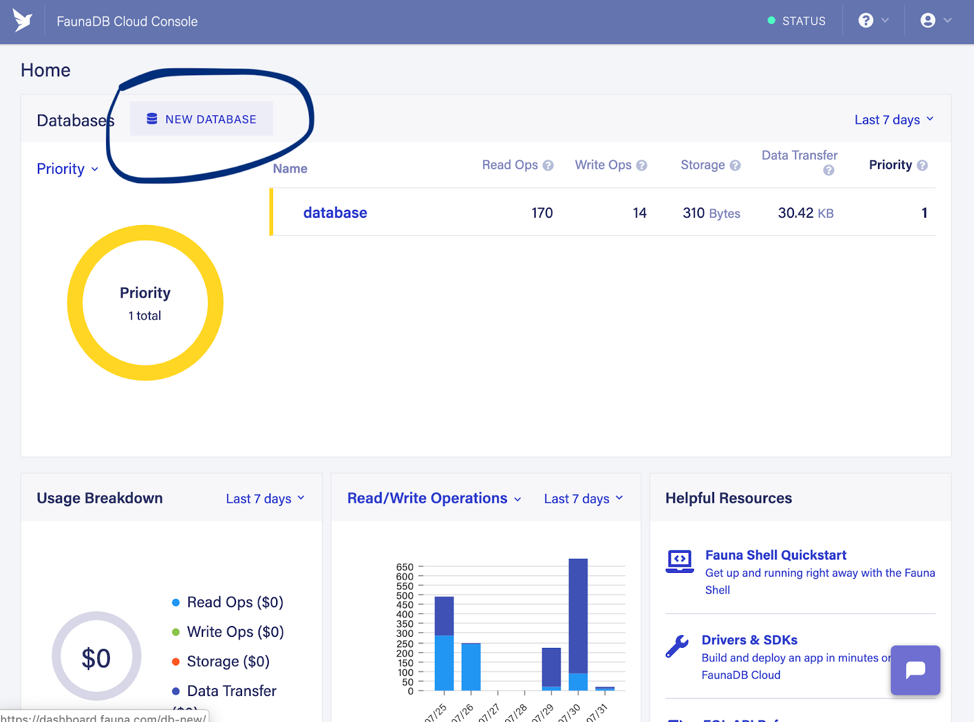Image resolution: width=974 pixels, height=722 pixels.
Task: Open the chat support bubble
Action: pos(915,670)
